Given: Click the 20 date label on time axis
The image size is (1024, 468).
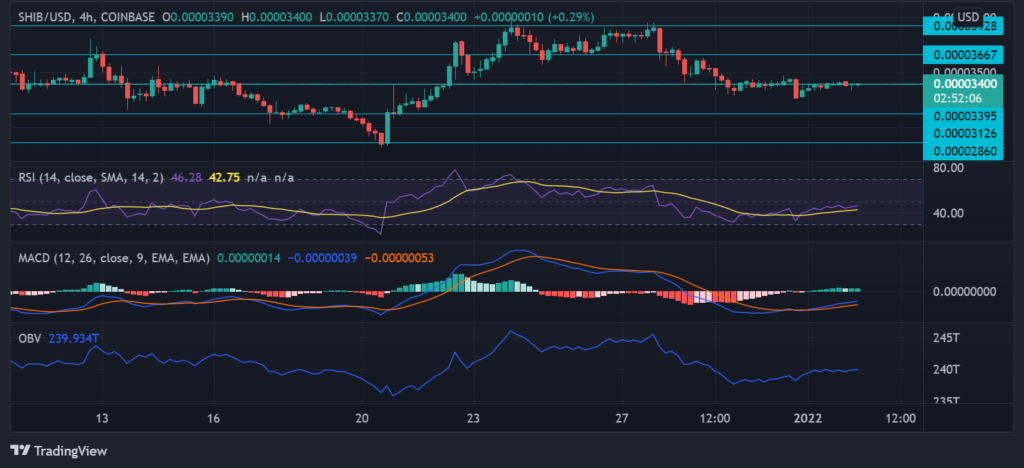Looking at the screenshot, I should (363, 418).
